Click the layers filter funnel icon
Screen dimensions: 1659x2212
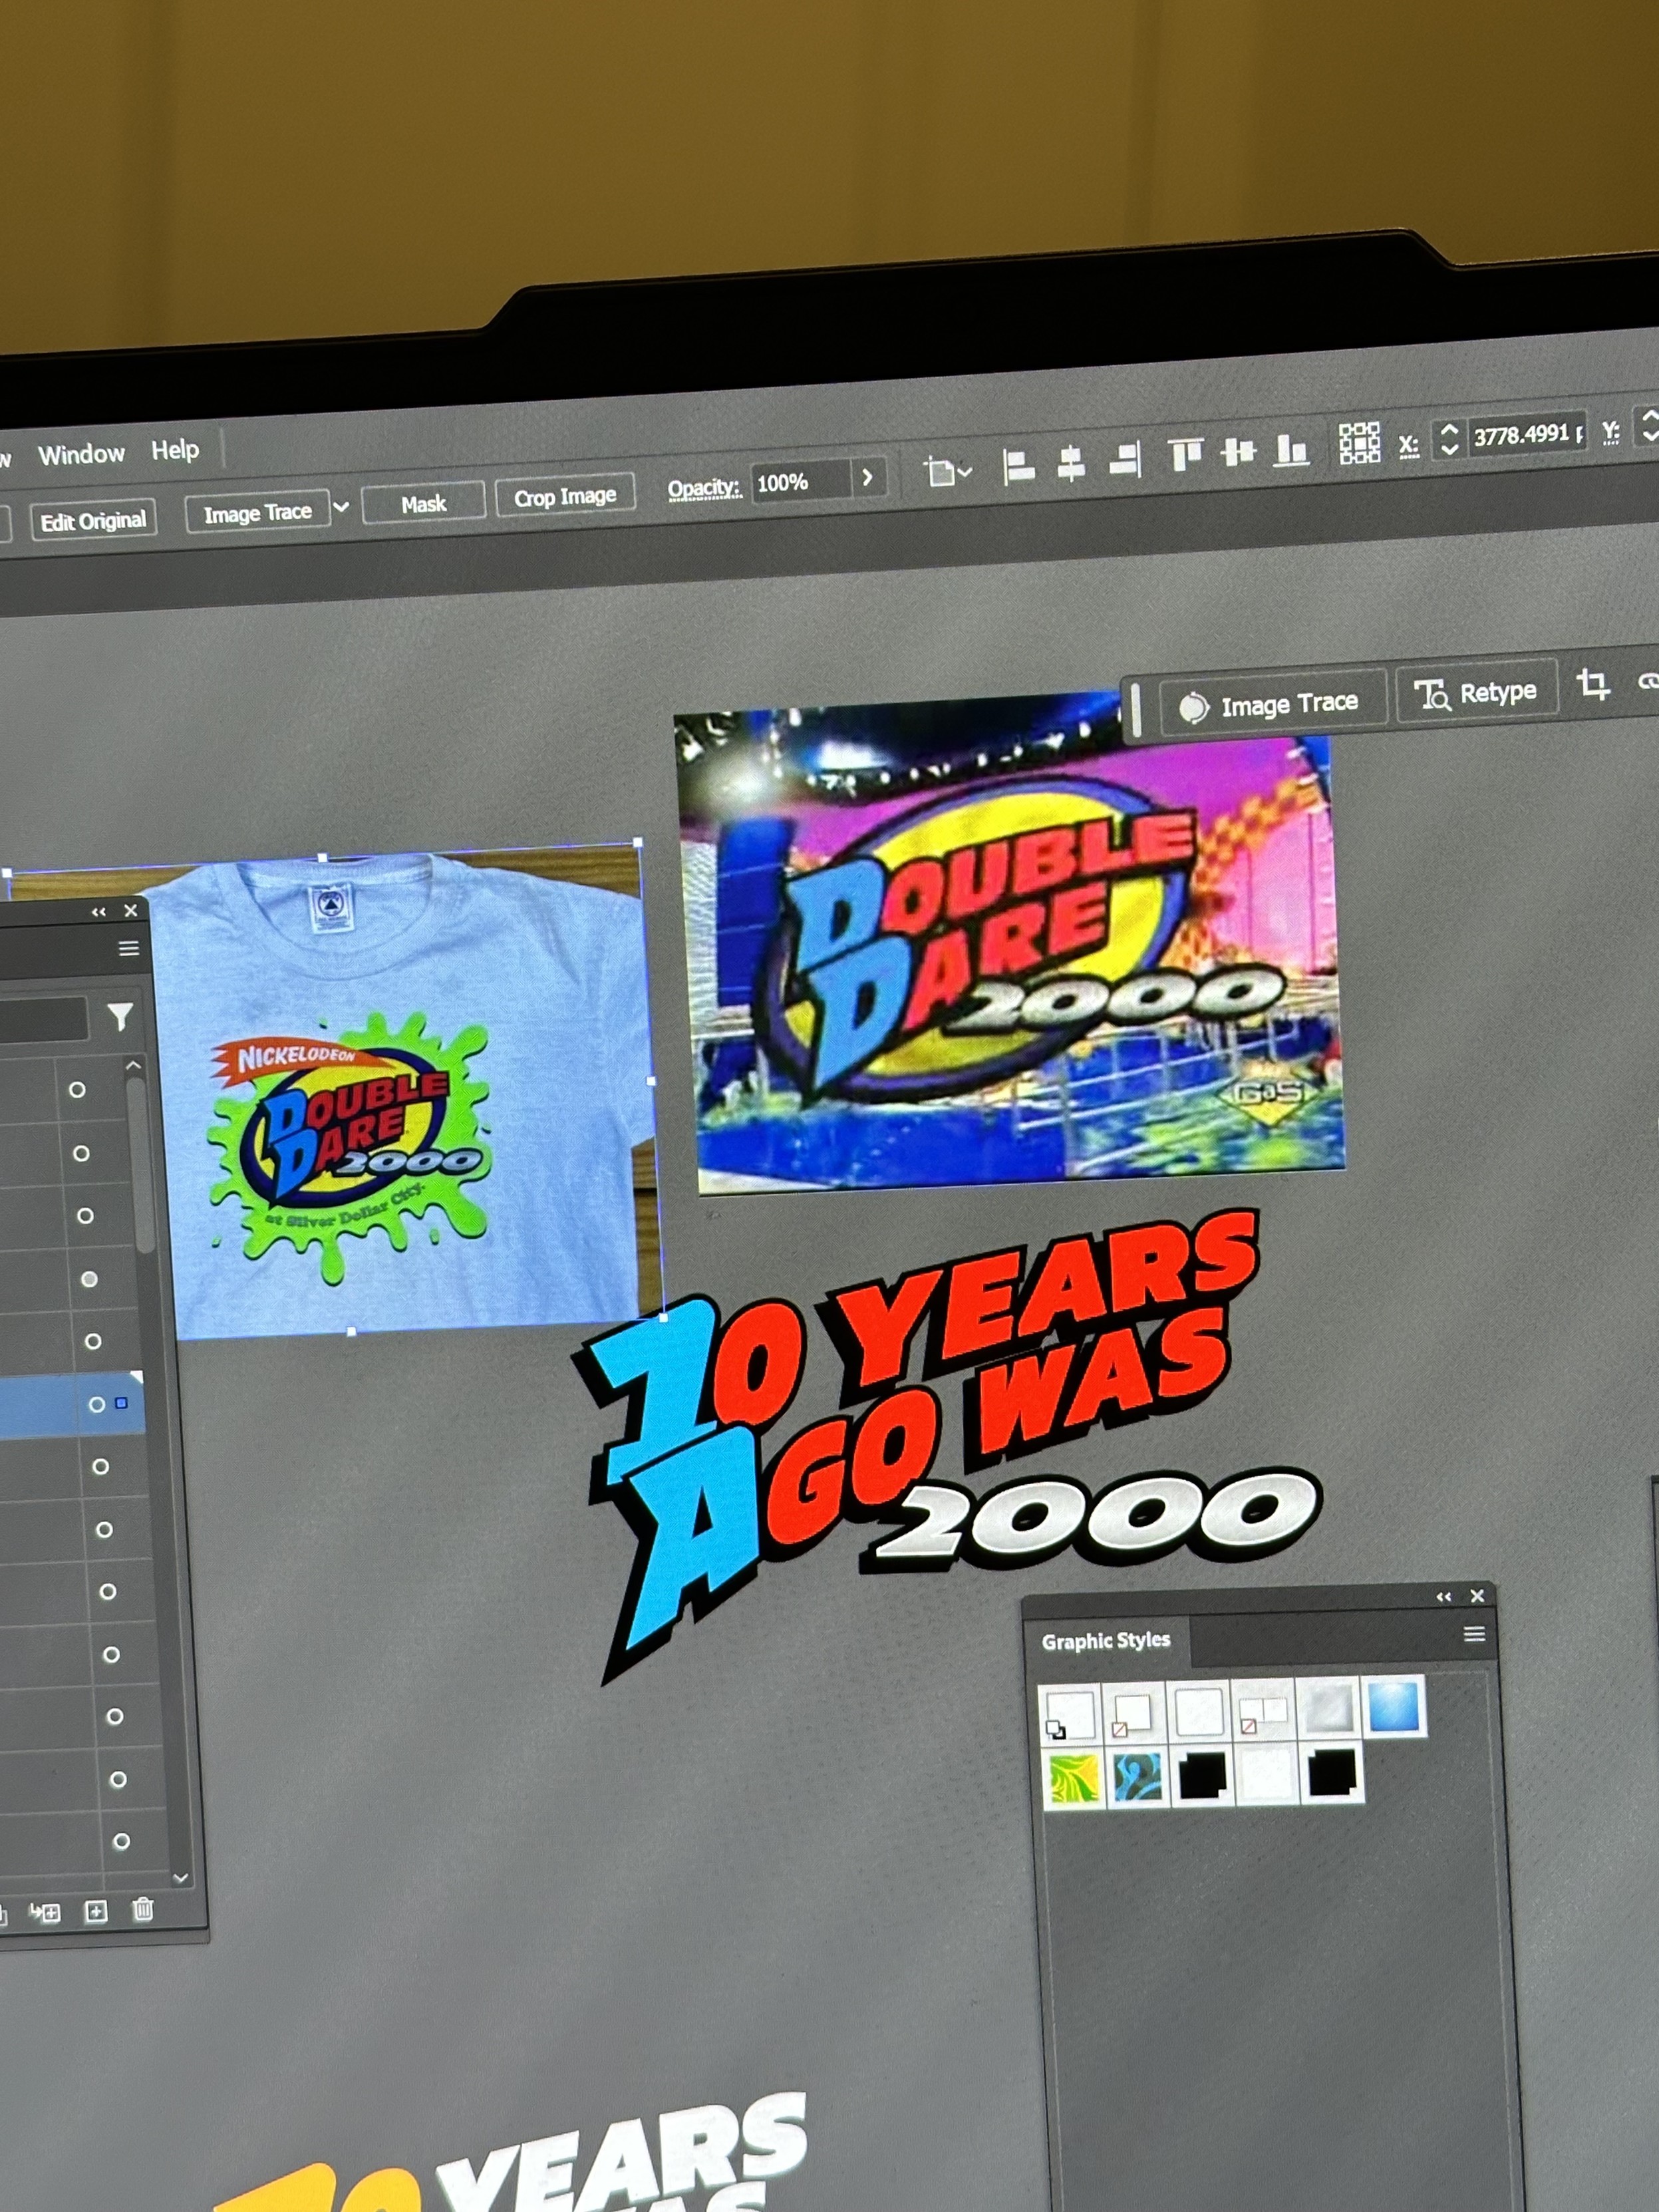pyautogui.click(x=120, y=1017)
